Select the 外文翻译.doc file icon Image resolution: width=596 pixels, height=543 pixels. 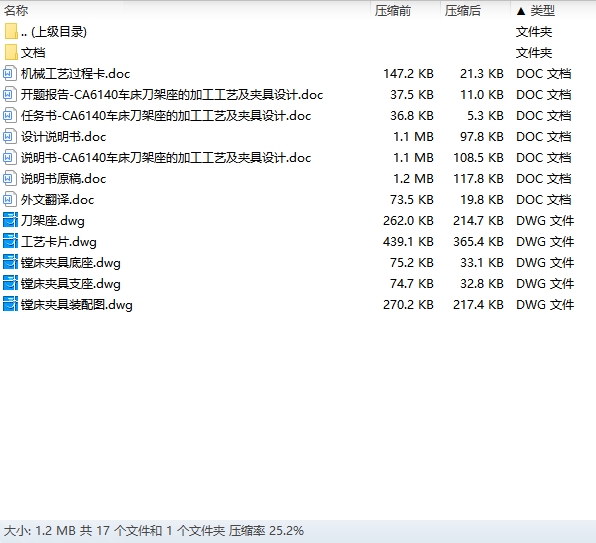pos(10,199)
